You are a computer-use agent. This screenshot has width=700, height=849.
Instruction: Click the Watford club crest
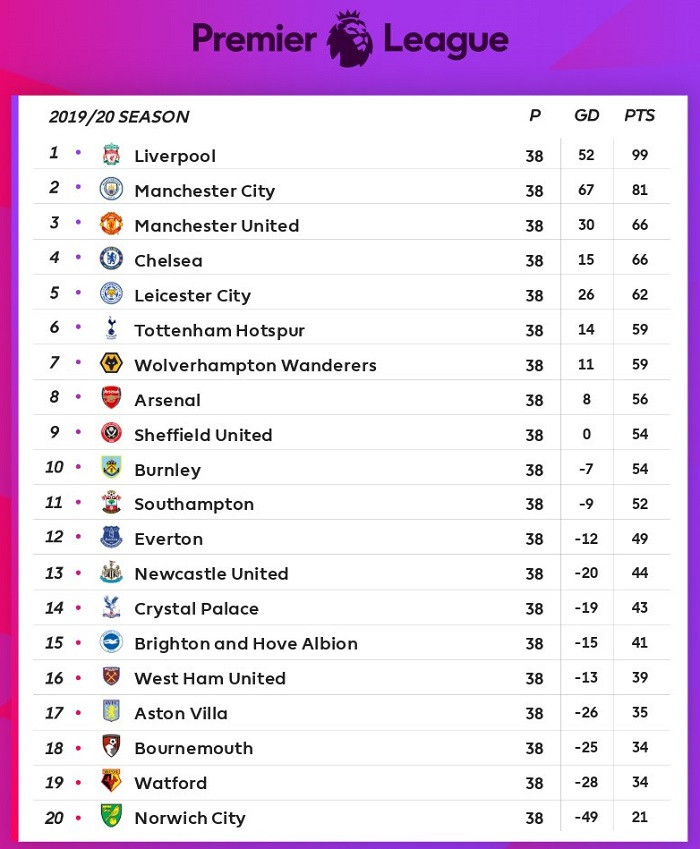(x=111, y=781)
